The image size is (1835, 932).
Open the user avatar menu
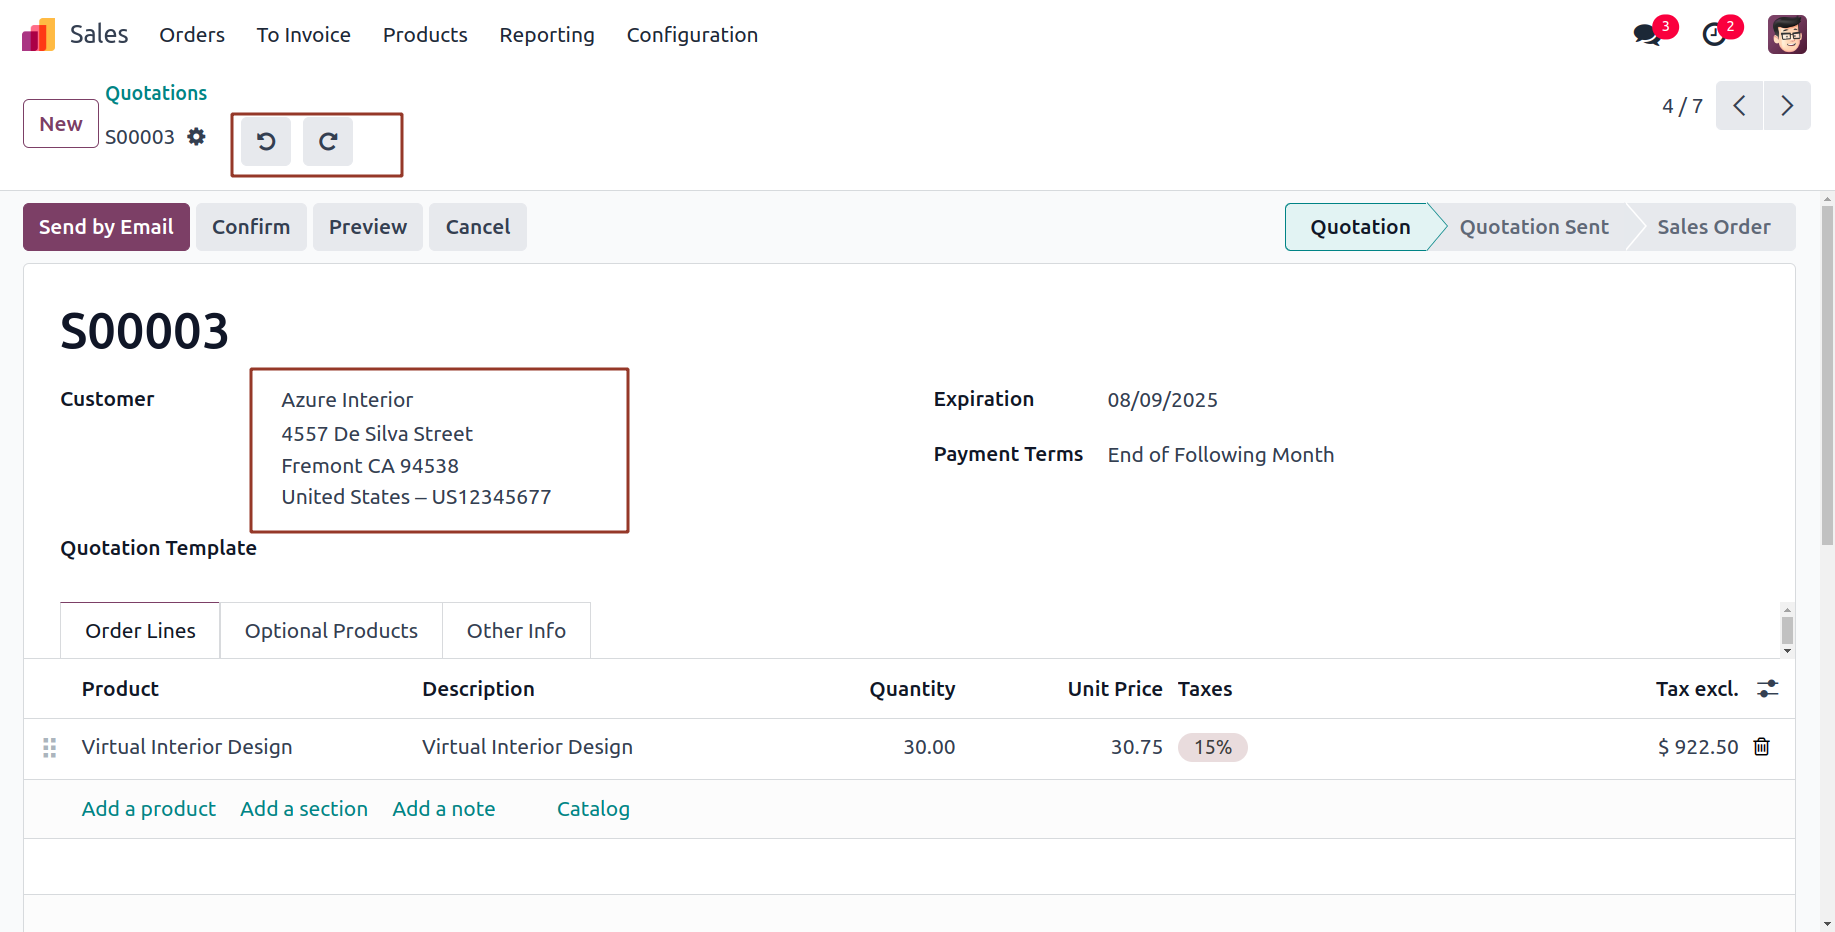click(1787, 35)
